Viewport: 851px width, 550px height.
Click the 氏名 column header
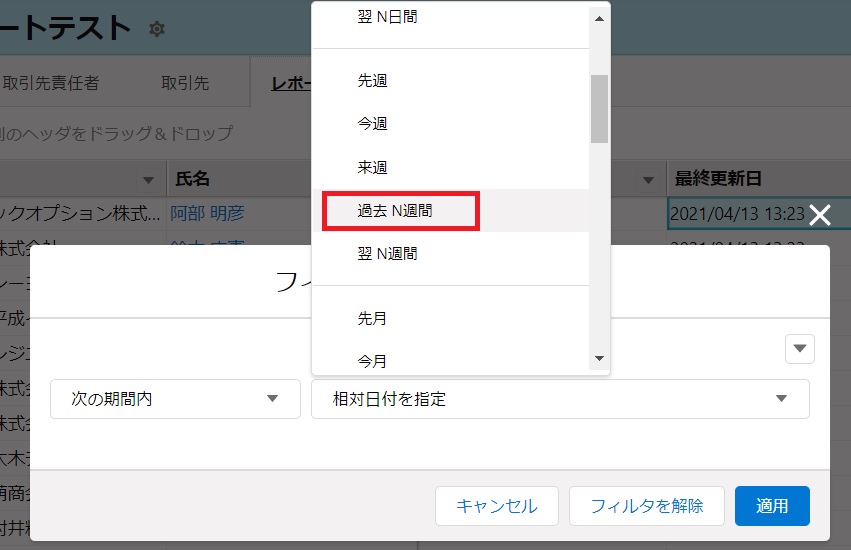192,179
